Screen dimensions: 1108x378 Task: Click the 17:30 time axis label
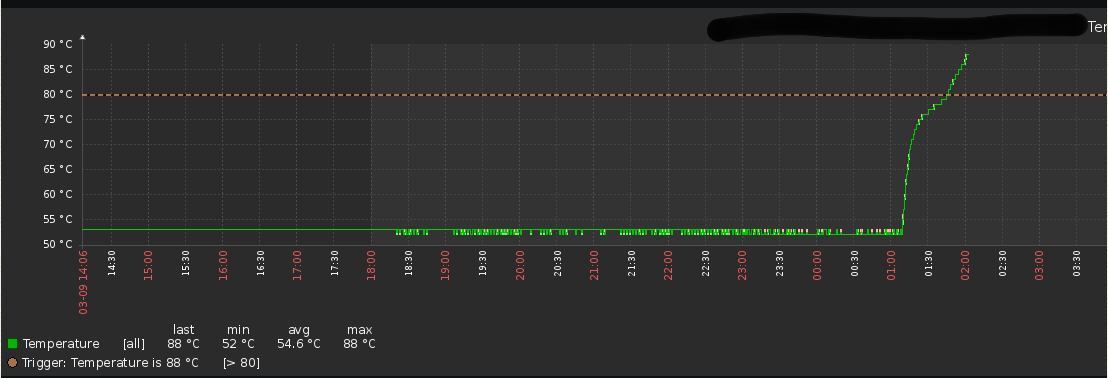(x=334, y=263)
